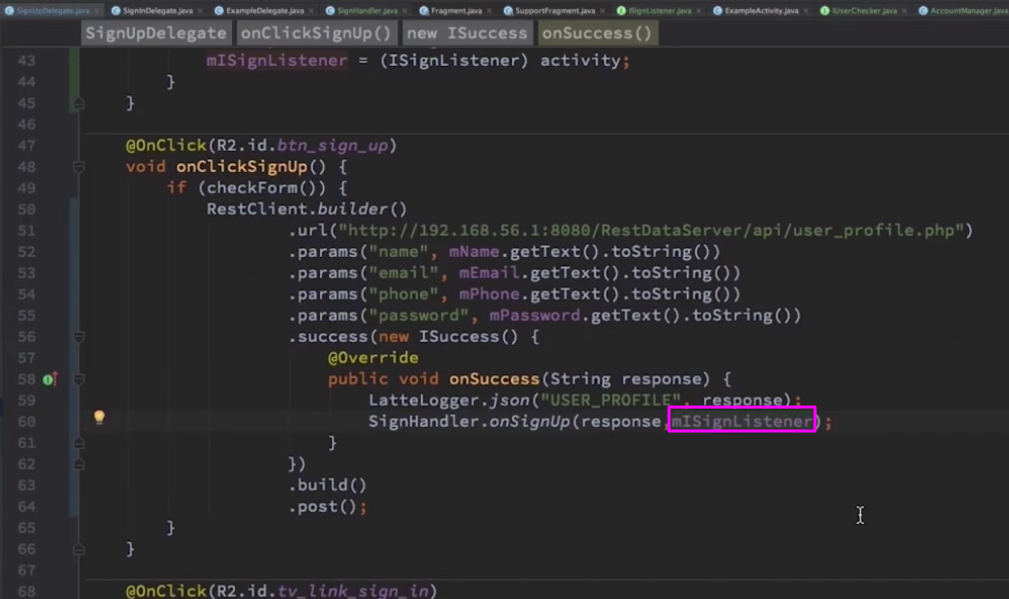The height and width of the screenshot is (599, 1009).
Task: Close the Fragment.java tab
Action: [x=489, y=11]
